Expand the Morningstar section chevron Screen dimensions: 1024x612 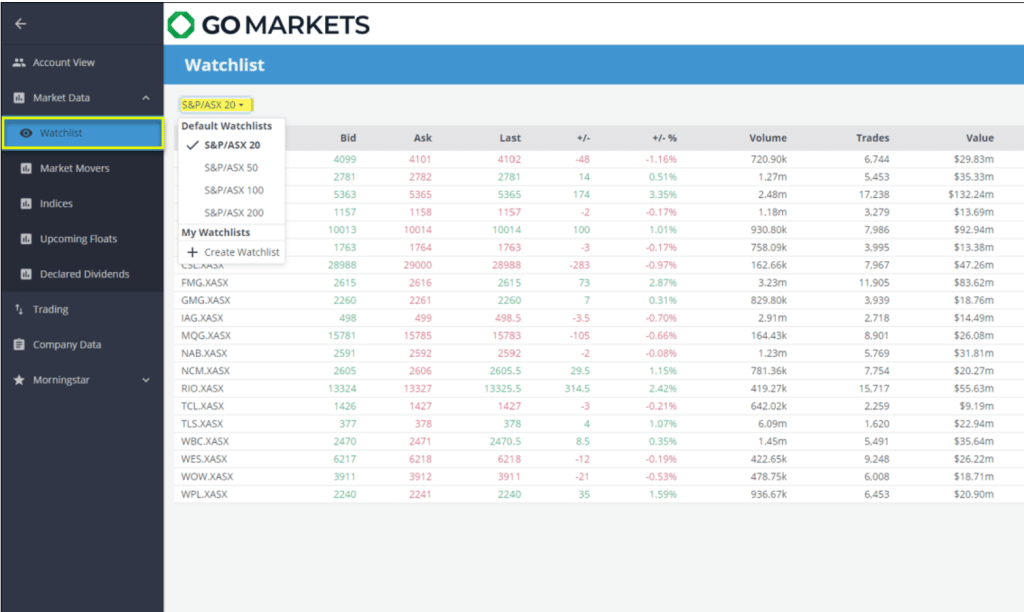146,380
